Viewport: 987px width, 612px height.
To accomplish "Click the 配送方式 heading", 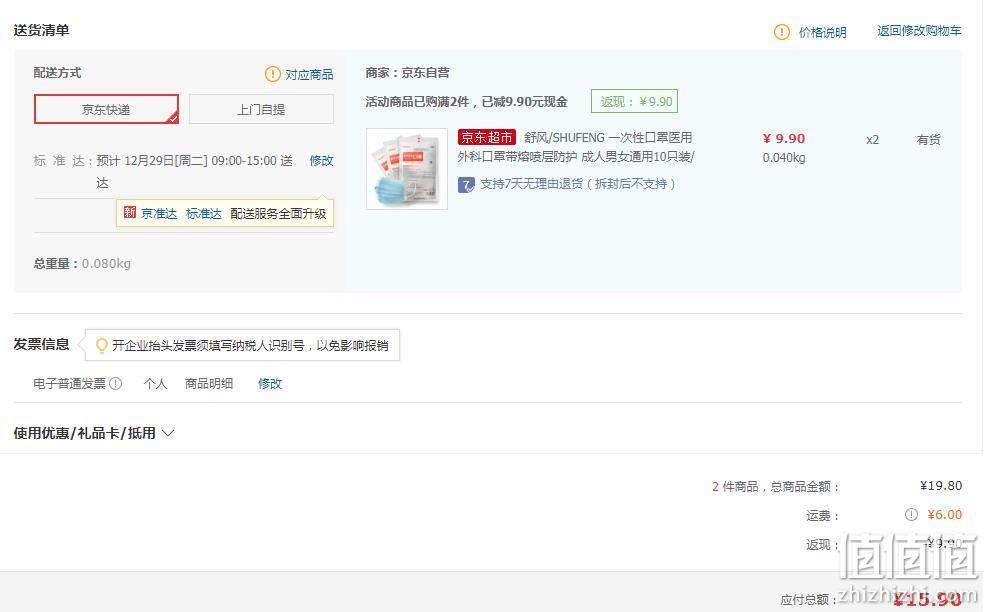I will [57, 72].
